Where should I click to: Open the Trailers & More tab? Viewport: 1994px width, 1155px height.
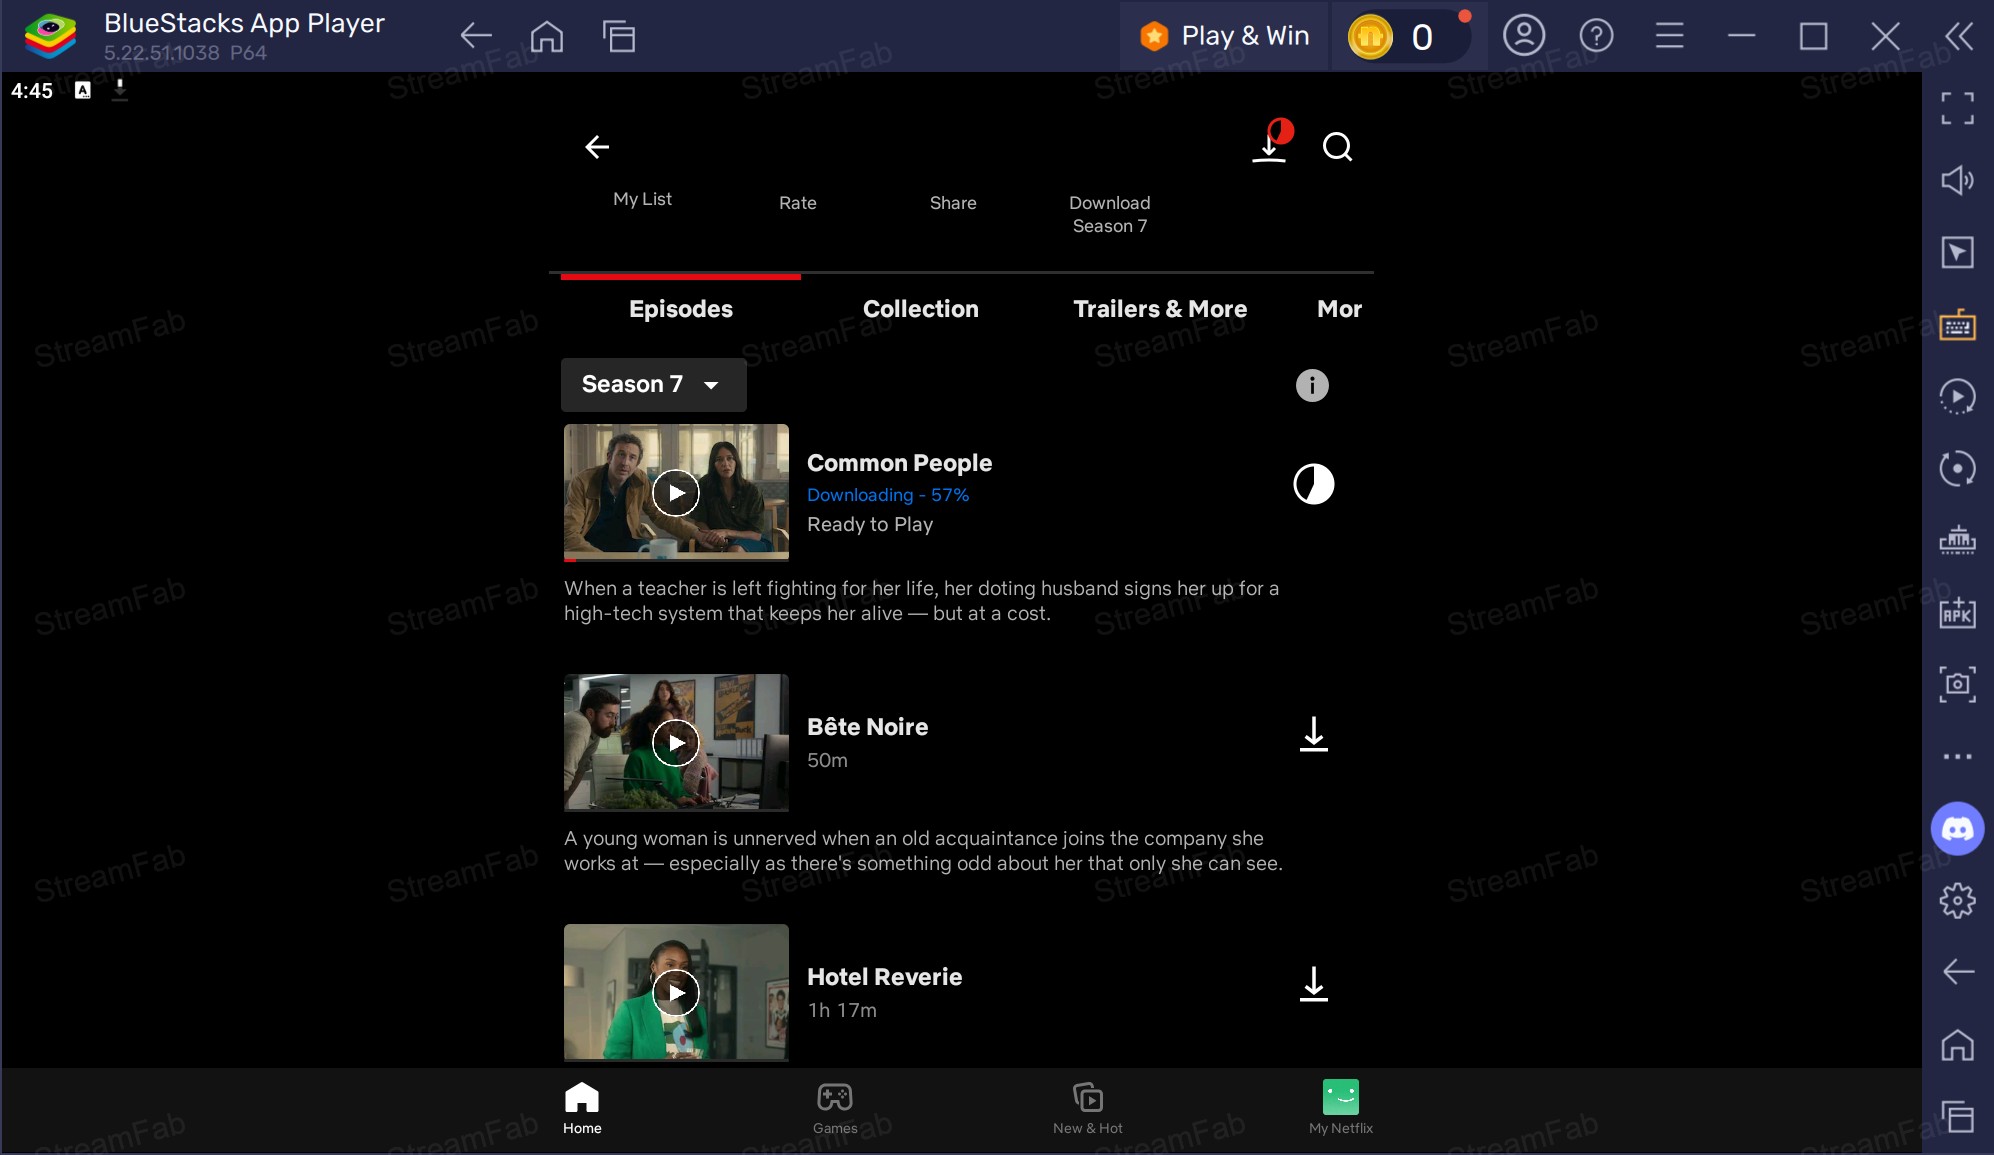coord(1160,309)
